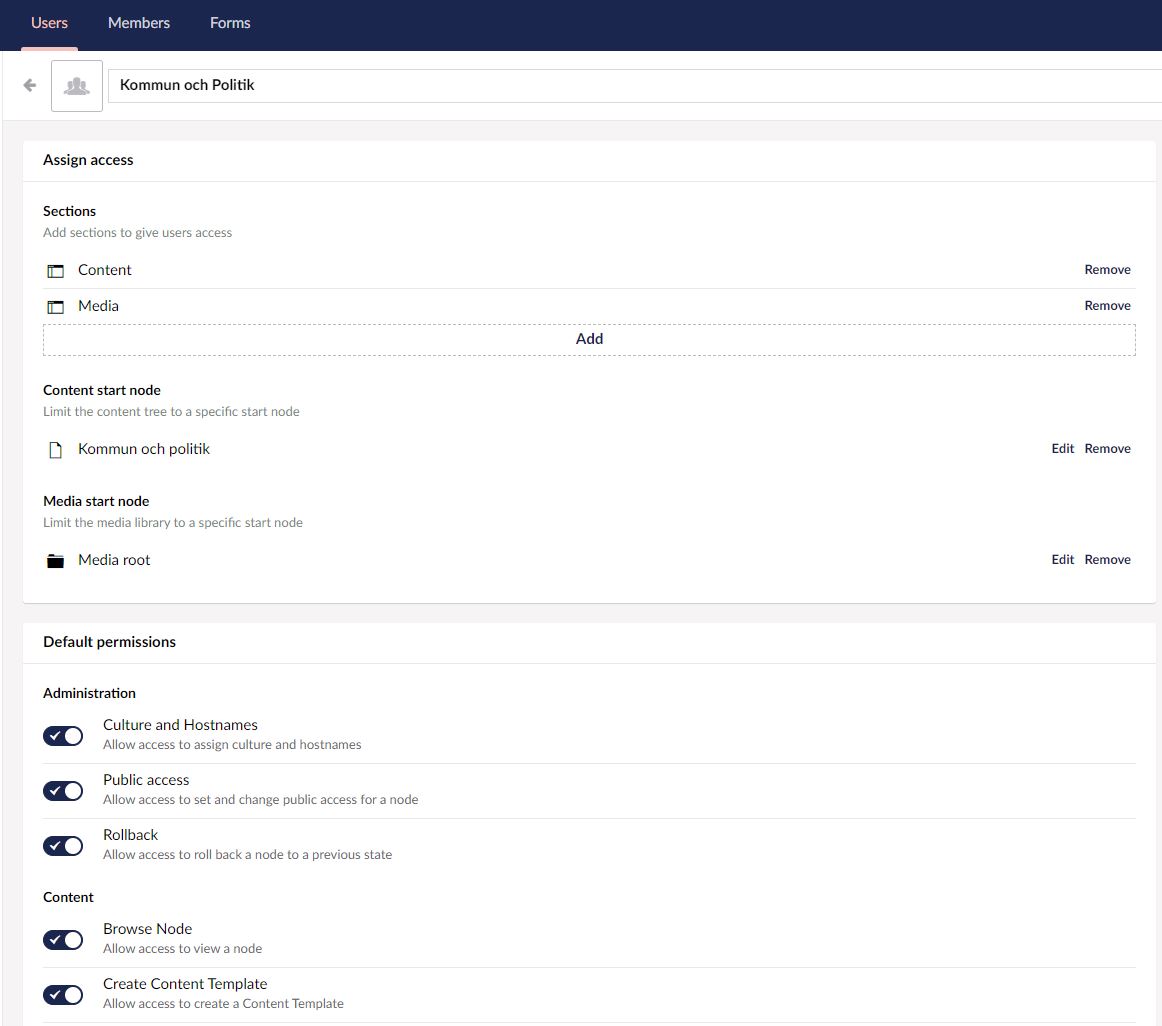Toggle the Public access permission

coord(63,790)
